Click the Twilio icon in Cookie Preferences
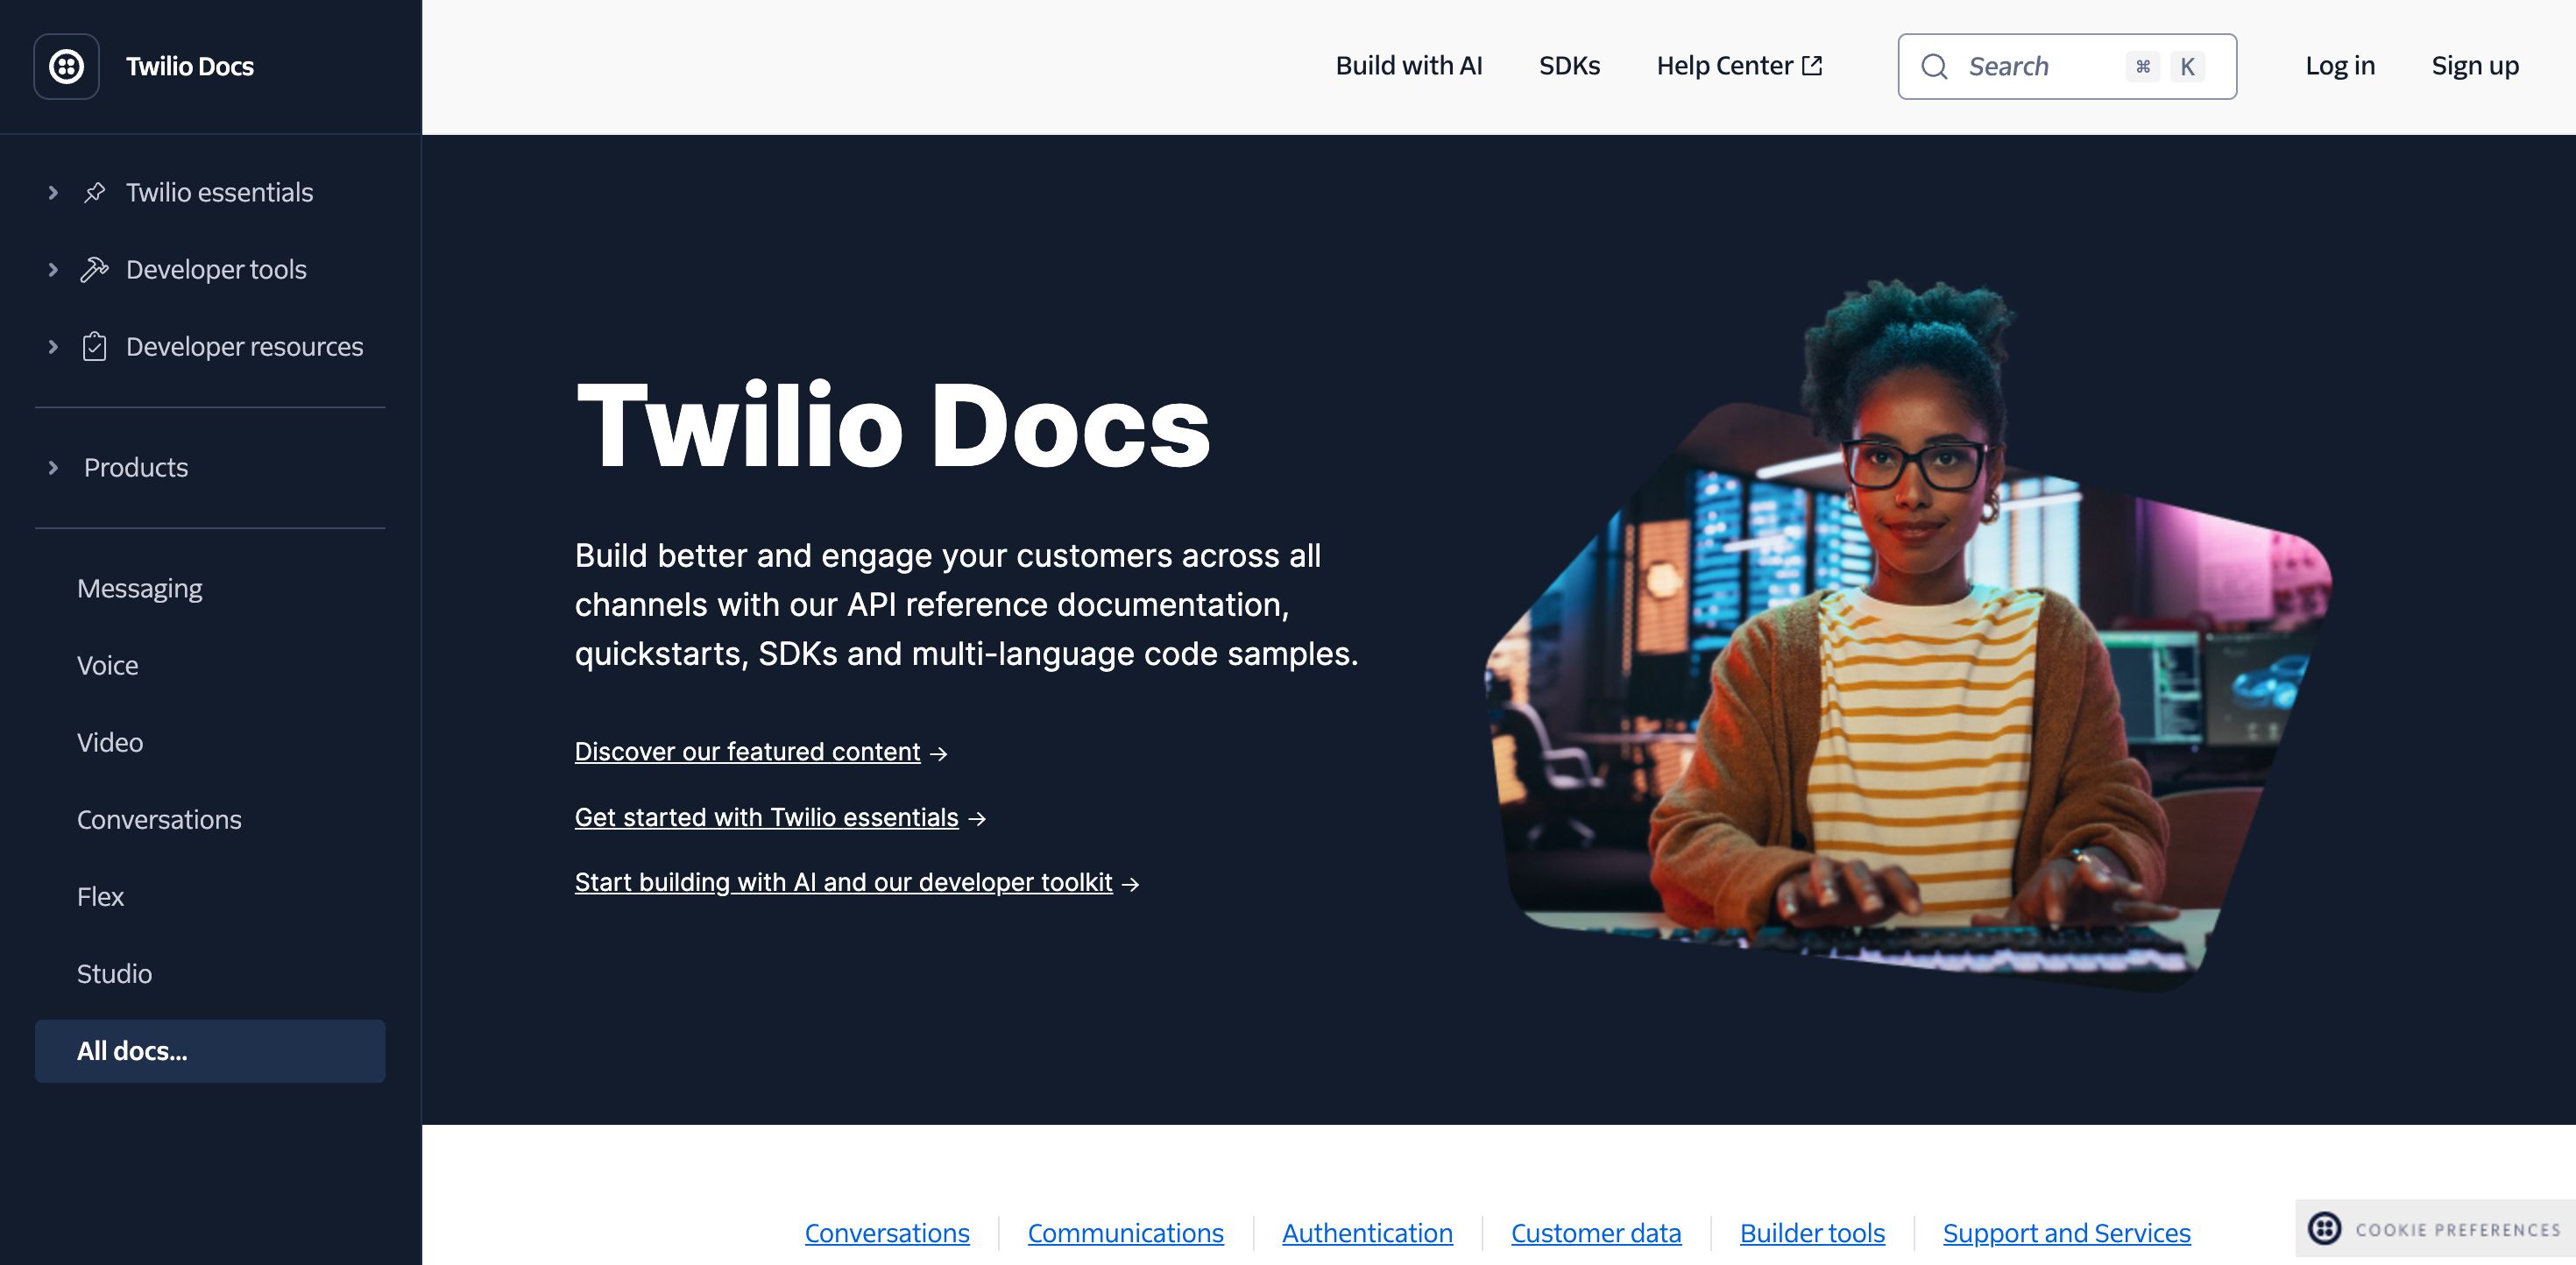The height and width of the screenshot is (1265, 2576). pos(2324,1228)
